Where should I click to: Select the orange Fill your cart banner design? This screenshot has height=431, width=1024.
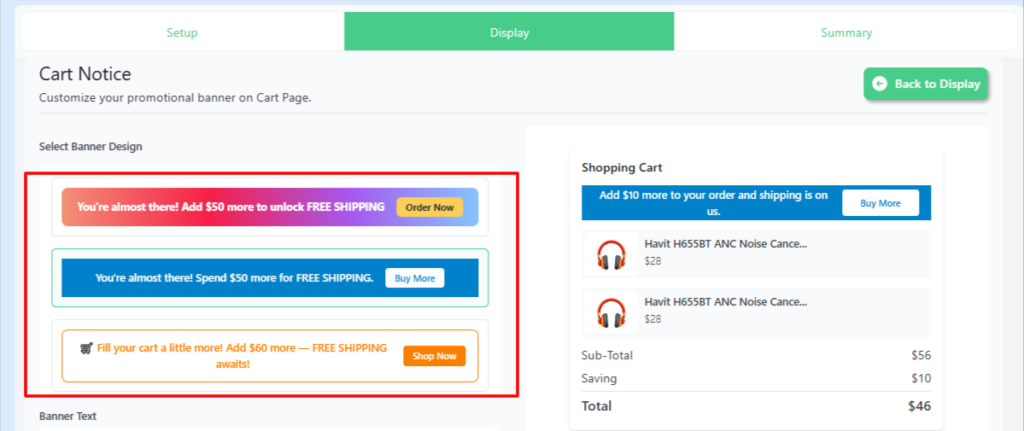pyautogui.click(x=270, y=355)
